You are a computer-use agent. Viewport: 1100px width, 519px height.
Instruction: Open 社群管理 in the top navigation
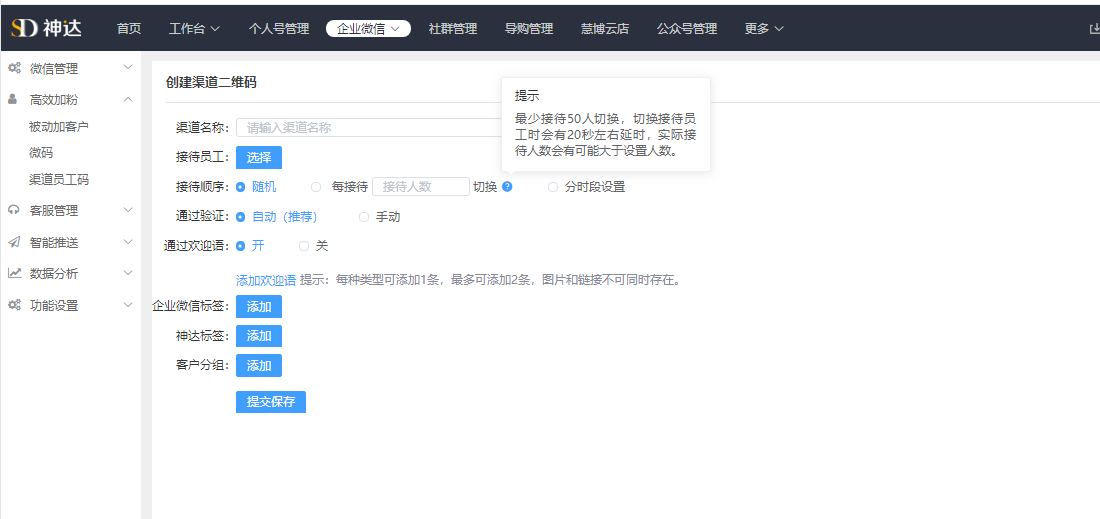[x=452, y=29]
